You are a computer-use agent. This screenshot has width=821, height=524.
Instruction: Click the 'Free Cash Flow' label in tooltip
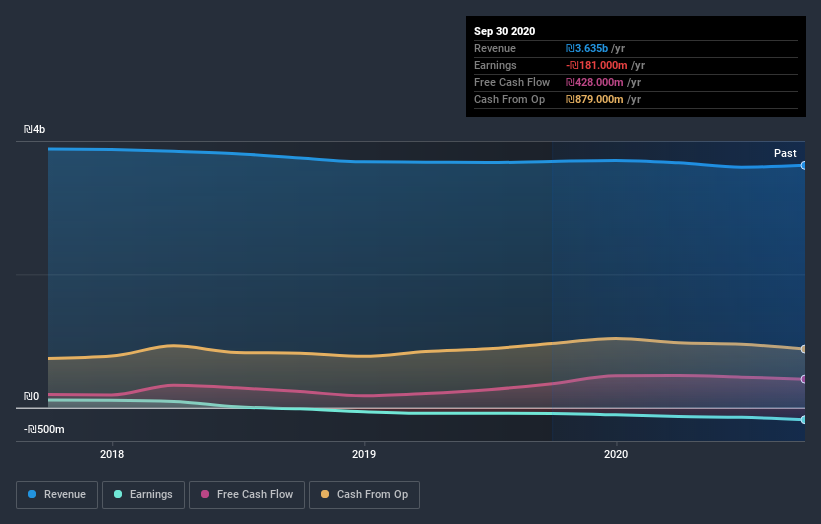[x=512, y=82]
